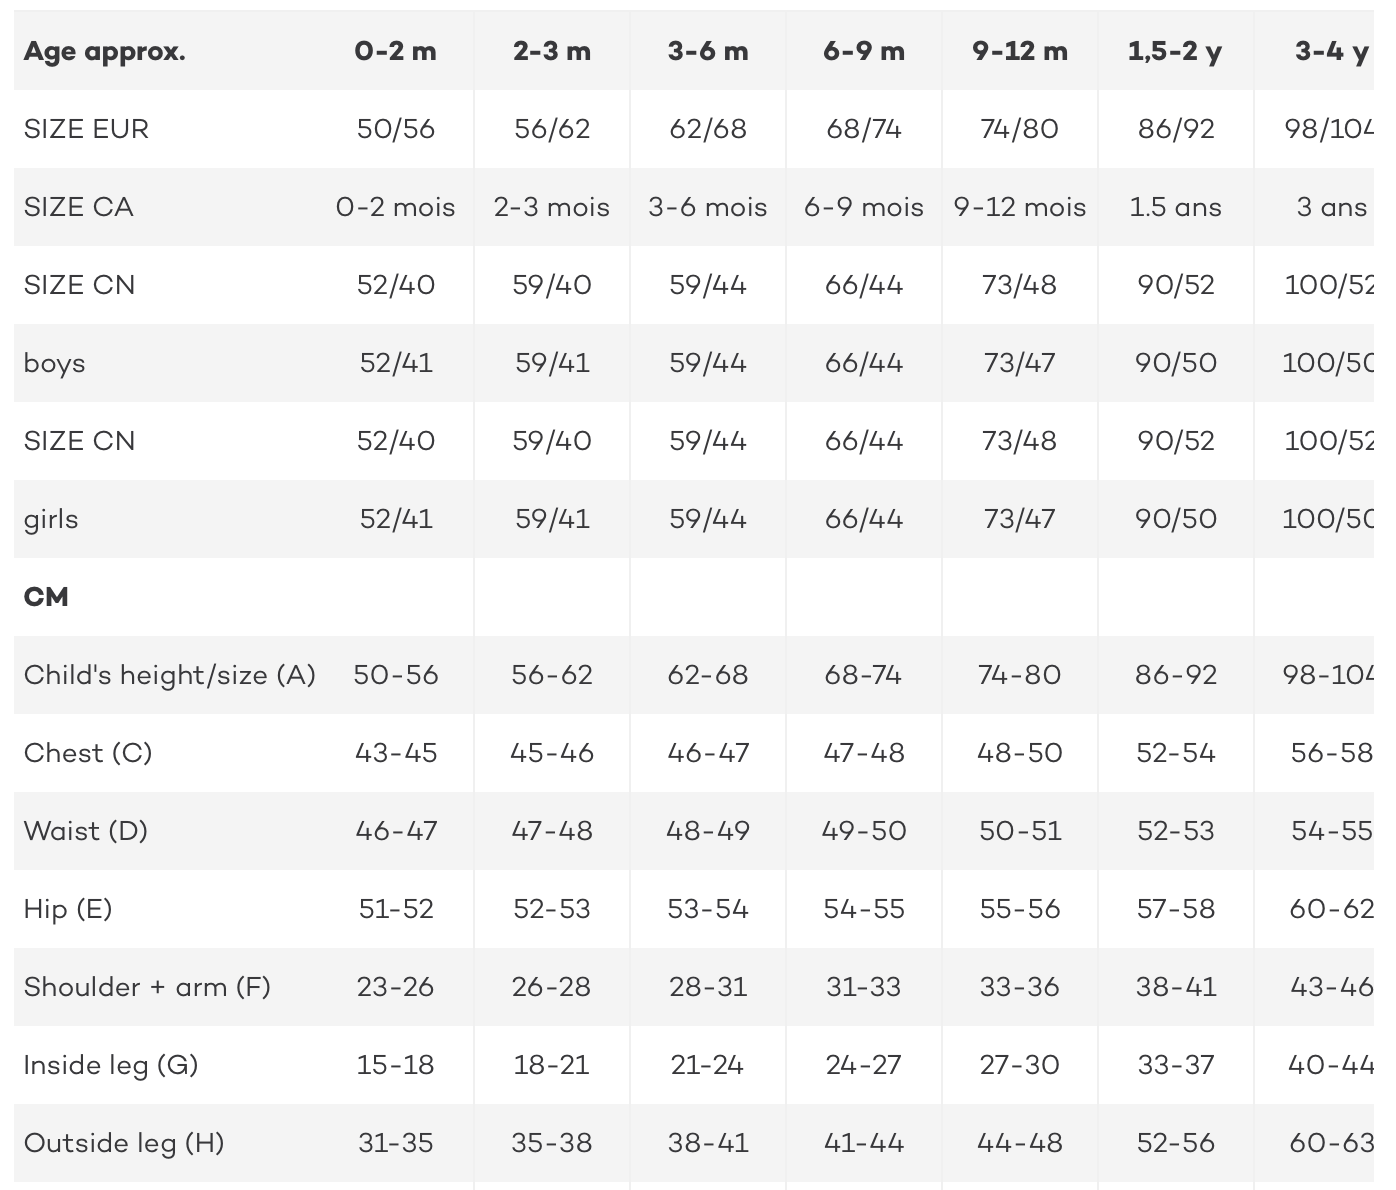Click the "Outside leg (H)" row label
The width and height of the screenshot is (1396, 1190).
(x=124, y=1143)
